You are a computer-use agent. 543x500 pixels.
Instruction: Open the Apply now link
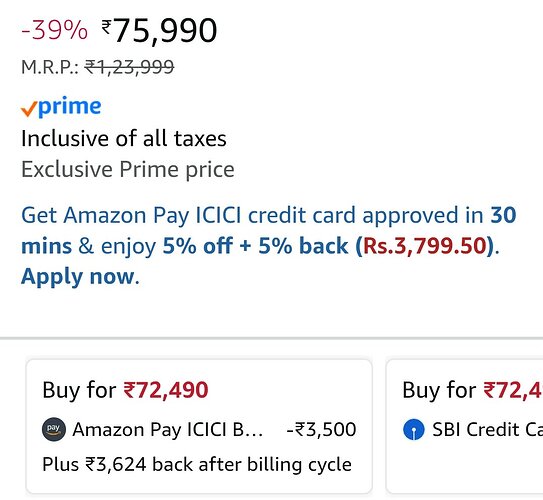78,276
